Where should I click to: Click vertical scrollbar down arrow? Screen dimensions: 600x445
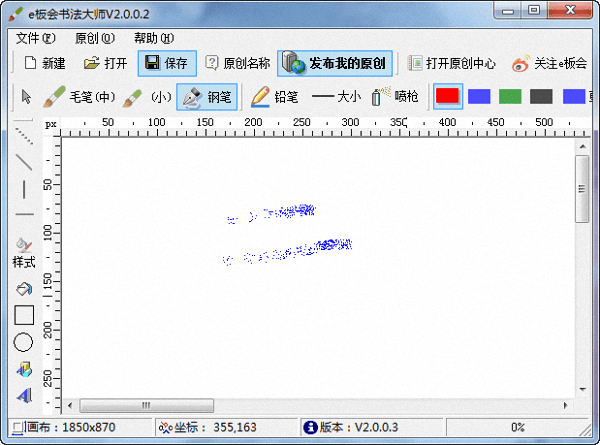582,390
